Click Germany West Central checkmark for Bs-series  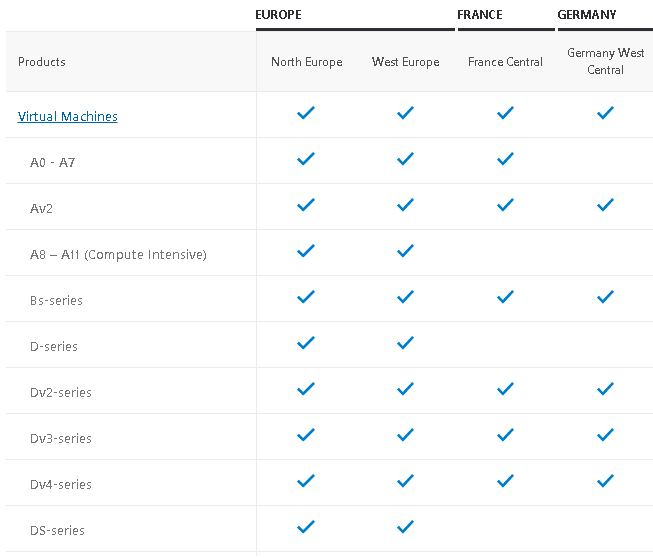[x=605, y=298]
